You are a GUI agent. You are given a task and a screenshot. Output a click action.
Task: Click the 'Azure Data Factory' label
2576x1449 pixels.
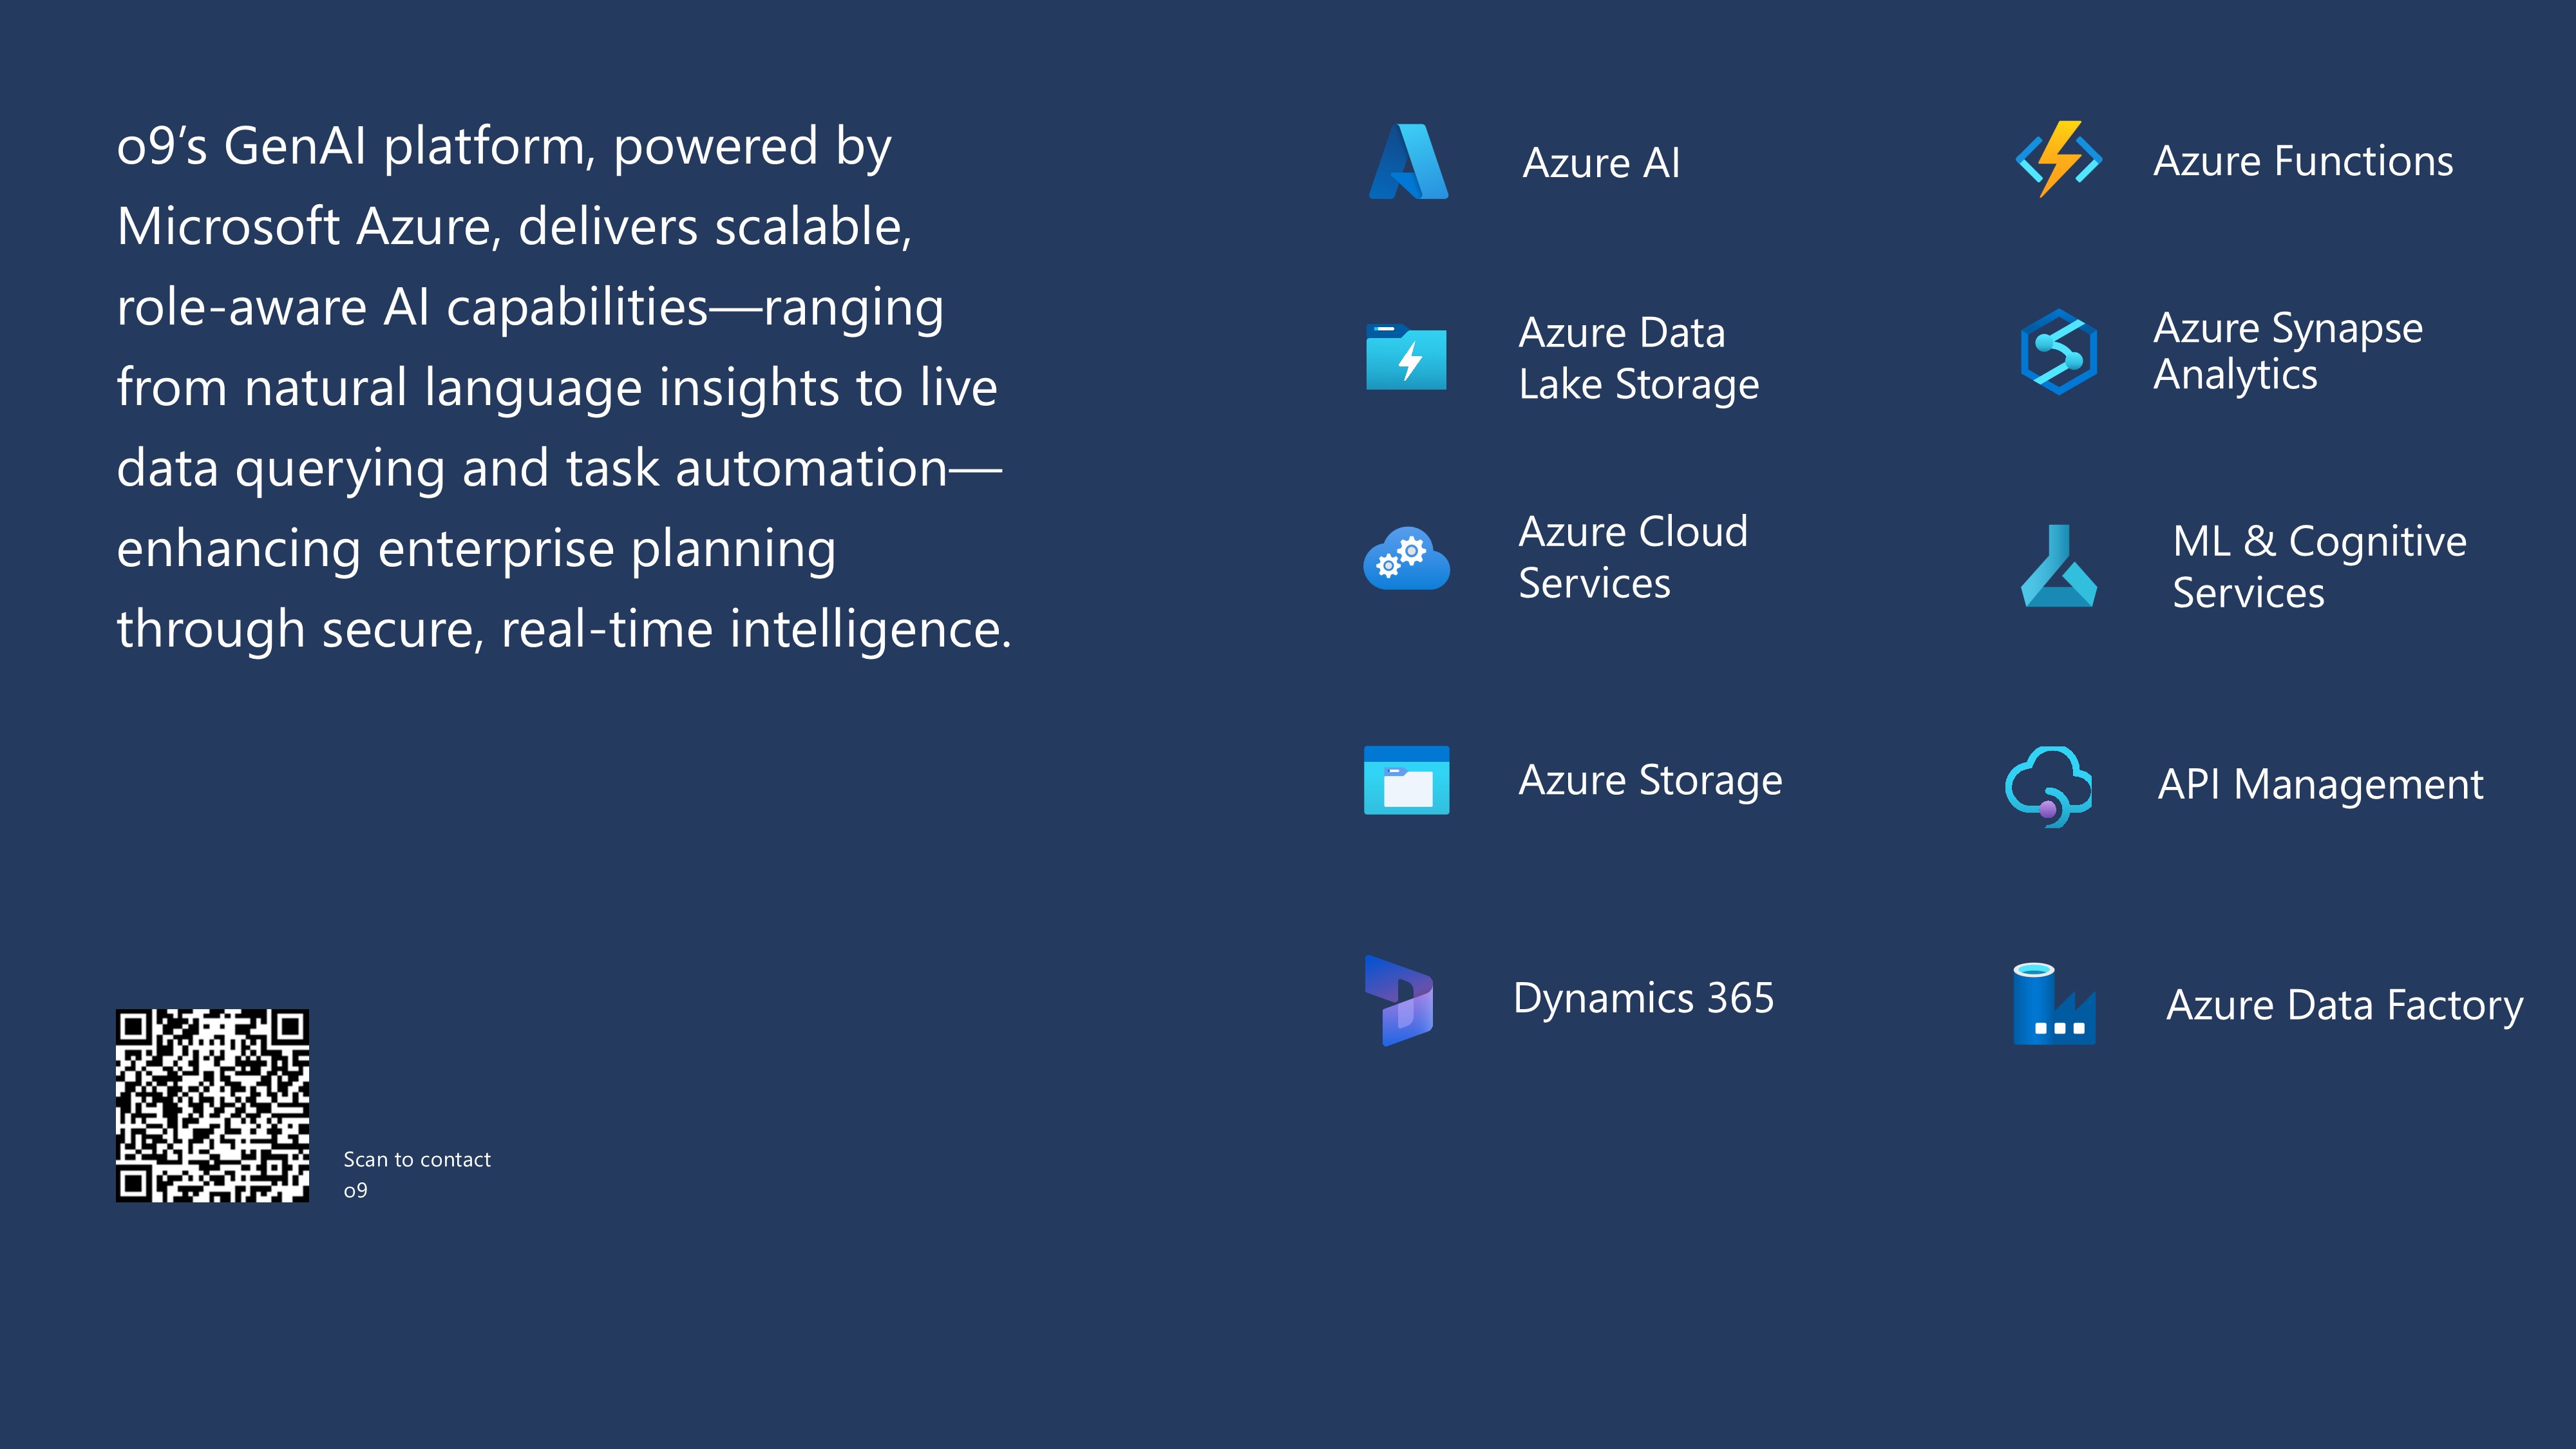2345,1005
